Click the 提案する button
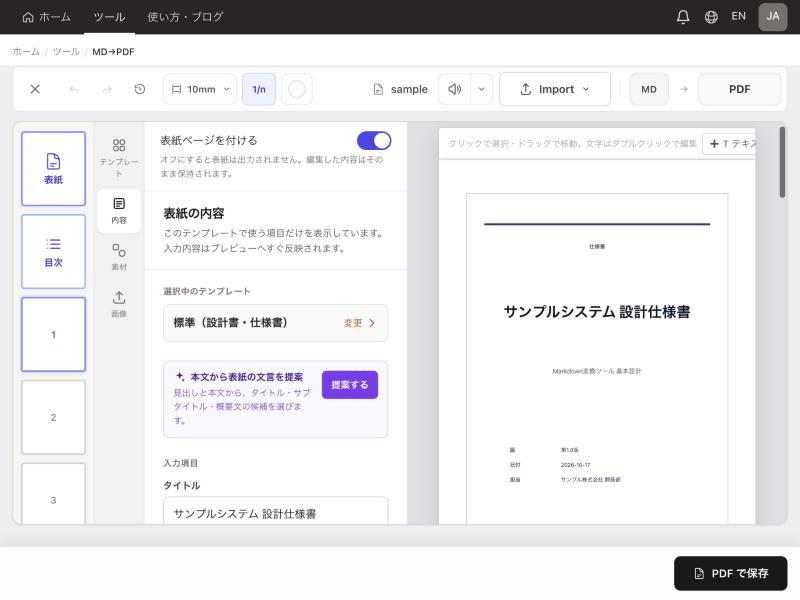Image resolution: width=800 pixels, height=600 pixels. [x=349, y=385]
